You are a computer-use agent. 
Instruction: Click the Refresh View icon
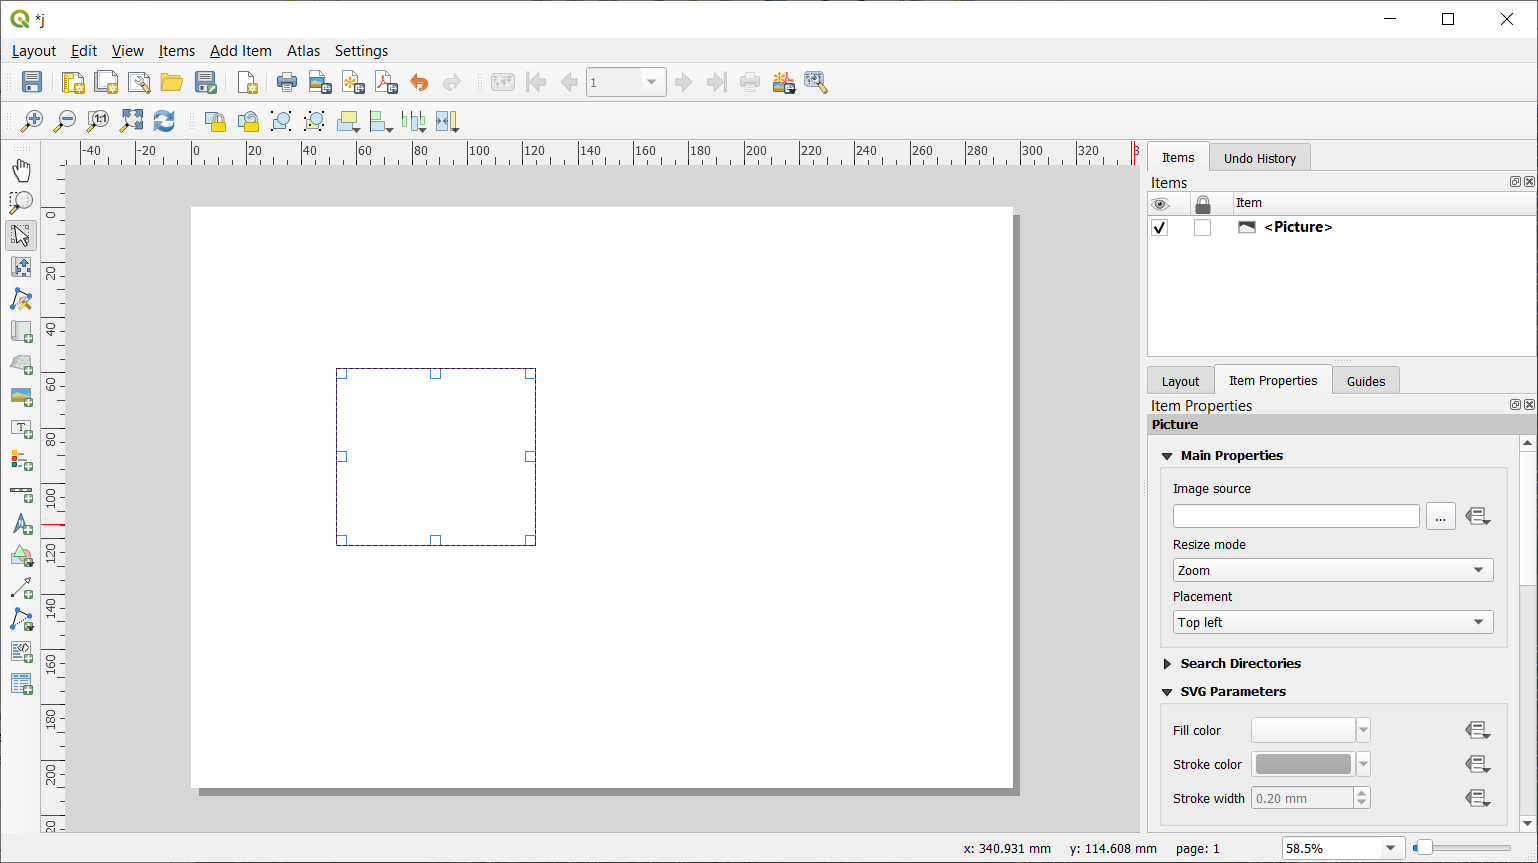(x=164, y=121)
